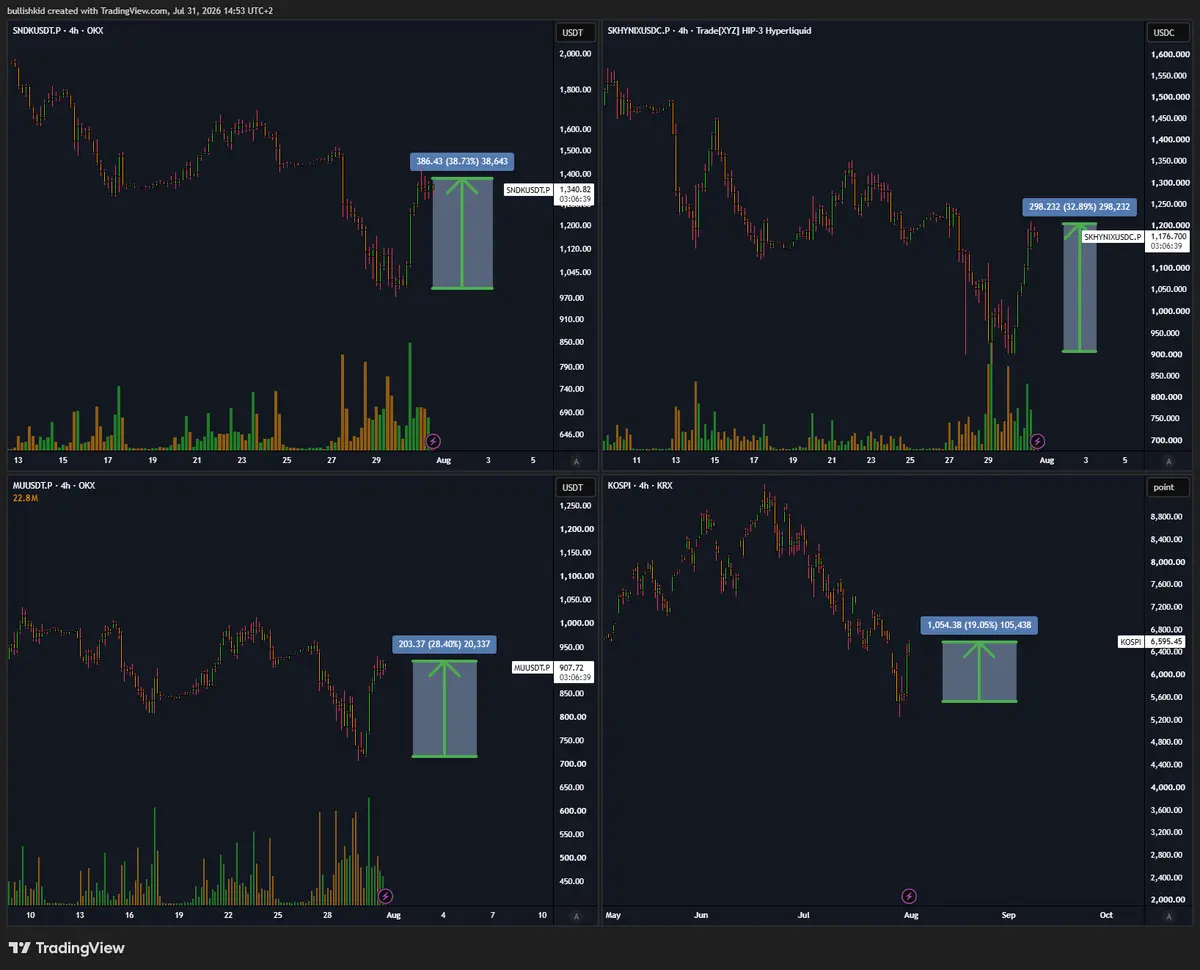1200x970 pixels.
Task: Click the 2,000.00 price level on KOSPI scale
Action: point(1168,900)
